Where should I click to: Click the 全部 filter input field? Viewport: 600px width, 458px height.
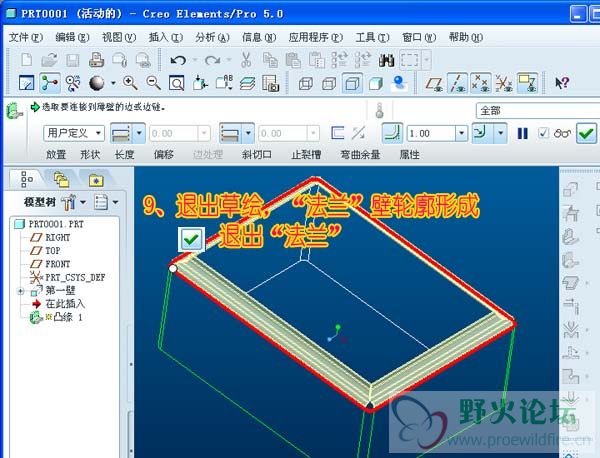coord(538,111)
